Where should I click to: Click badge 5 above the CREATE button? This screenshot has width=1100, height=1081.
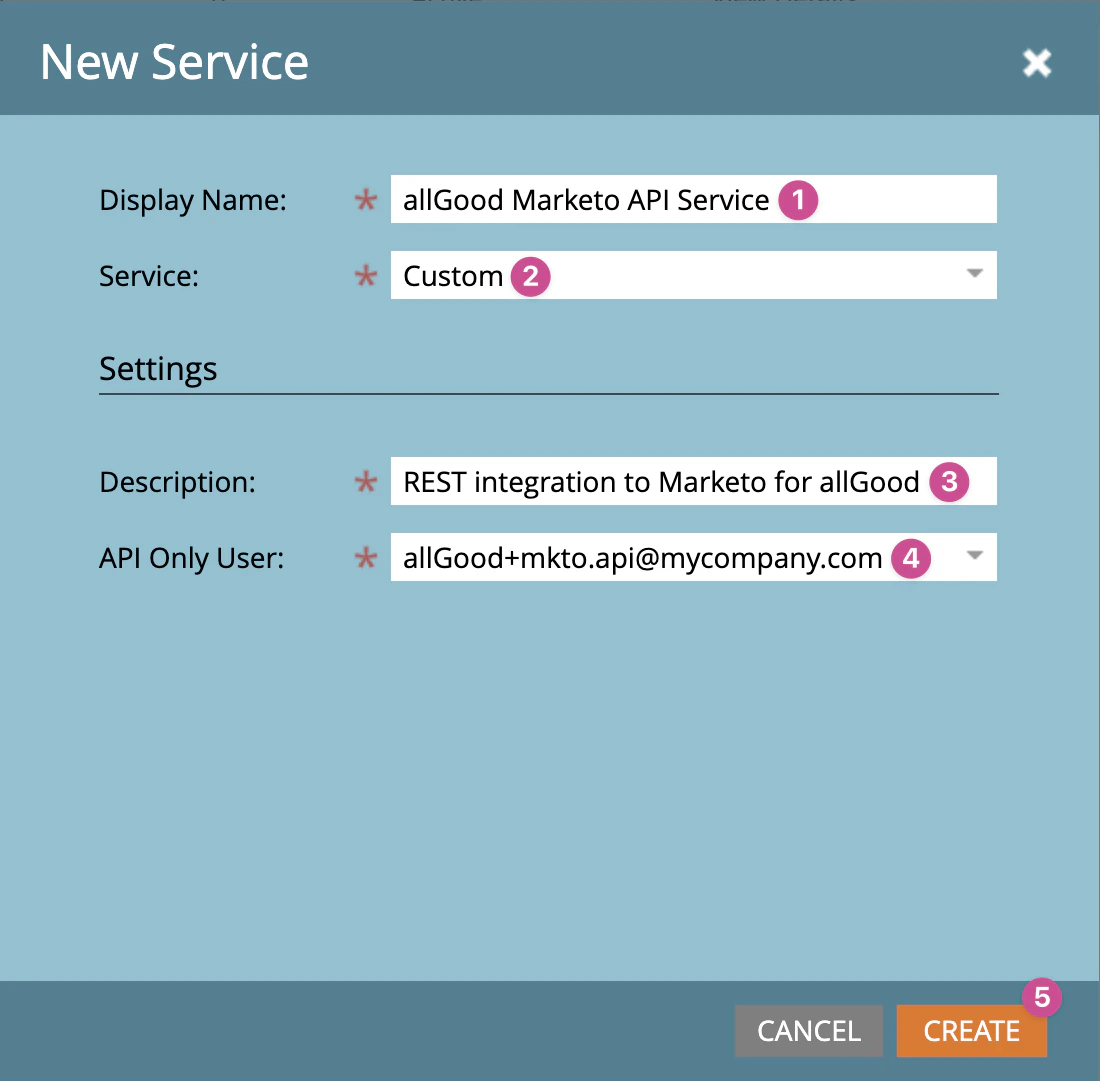tap(1041, 998)
